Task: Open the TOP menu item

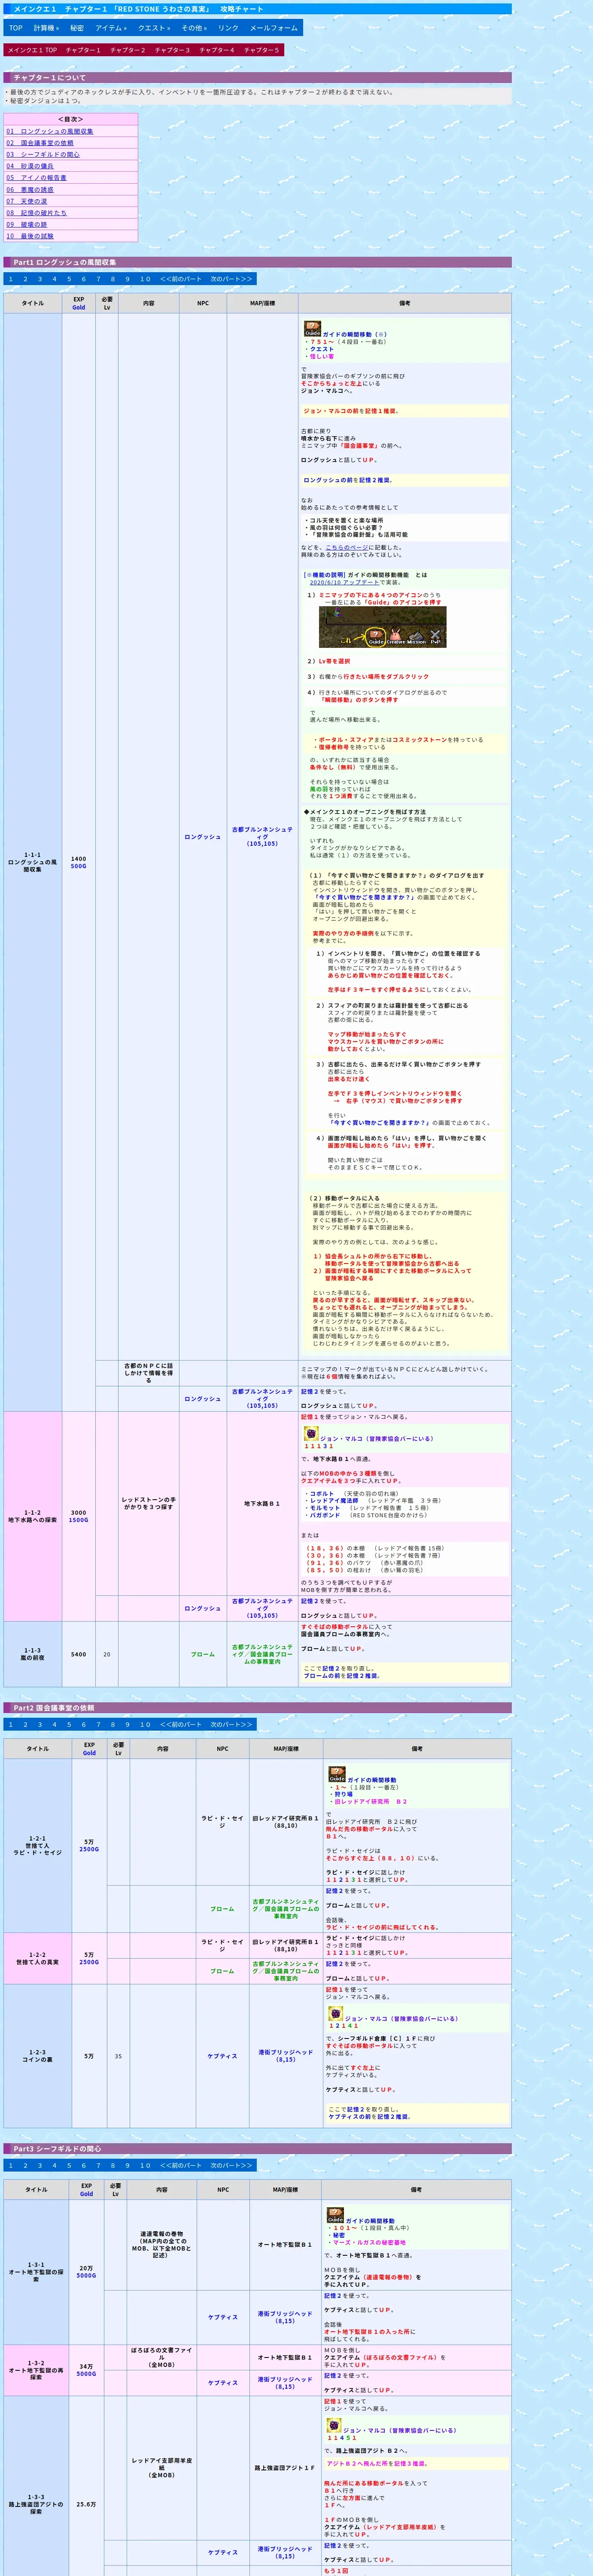Action: pyautogui.click(x=16, y=28)
